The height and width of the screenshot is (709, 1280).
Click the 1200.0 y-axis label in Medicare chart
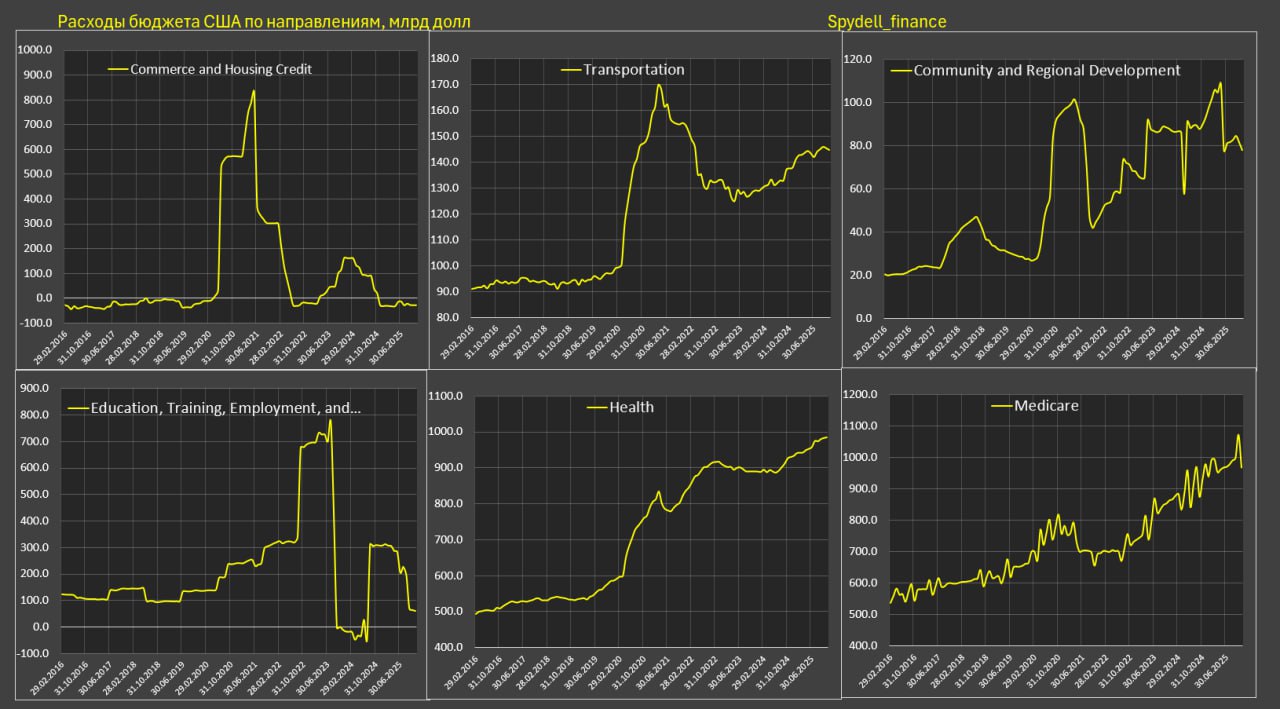point(860,395)
